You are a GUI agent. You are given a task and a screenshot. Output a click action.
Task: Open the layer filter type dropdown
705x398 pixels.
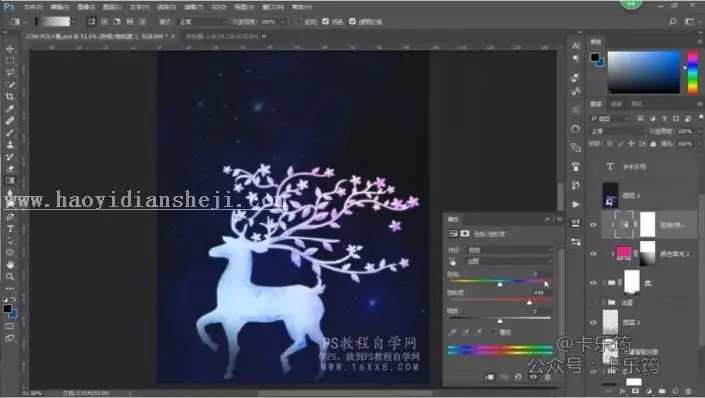click(x=609, y=118)
